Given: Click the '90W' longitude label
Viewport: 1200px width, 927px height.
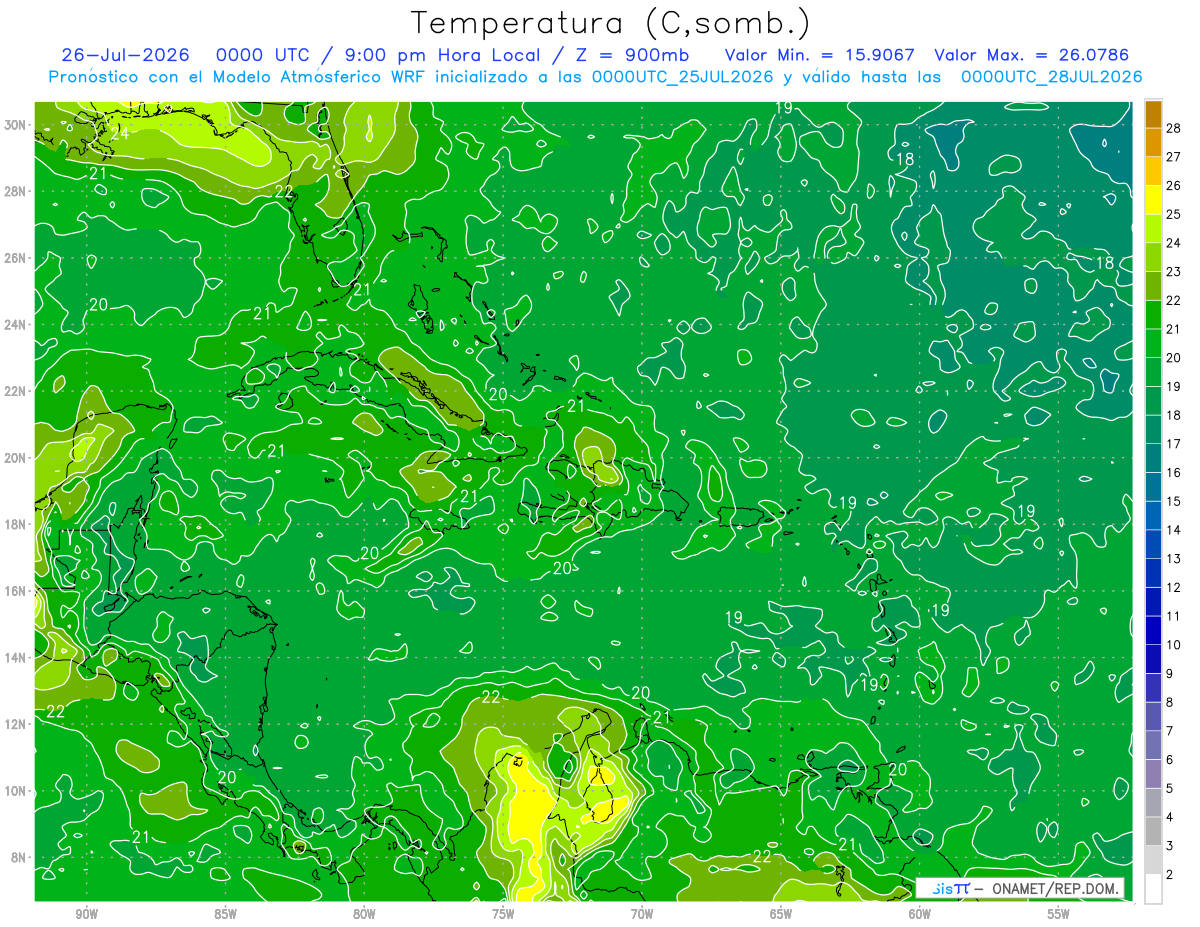Looking at the screenshot, I should point(87,914).
